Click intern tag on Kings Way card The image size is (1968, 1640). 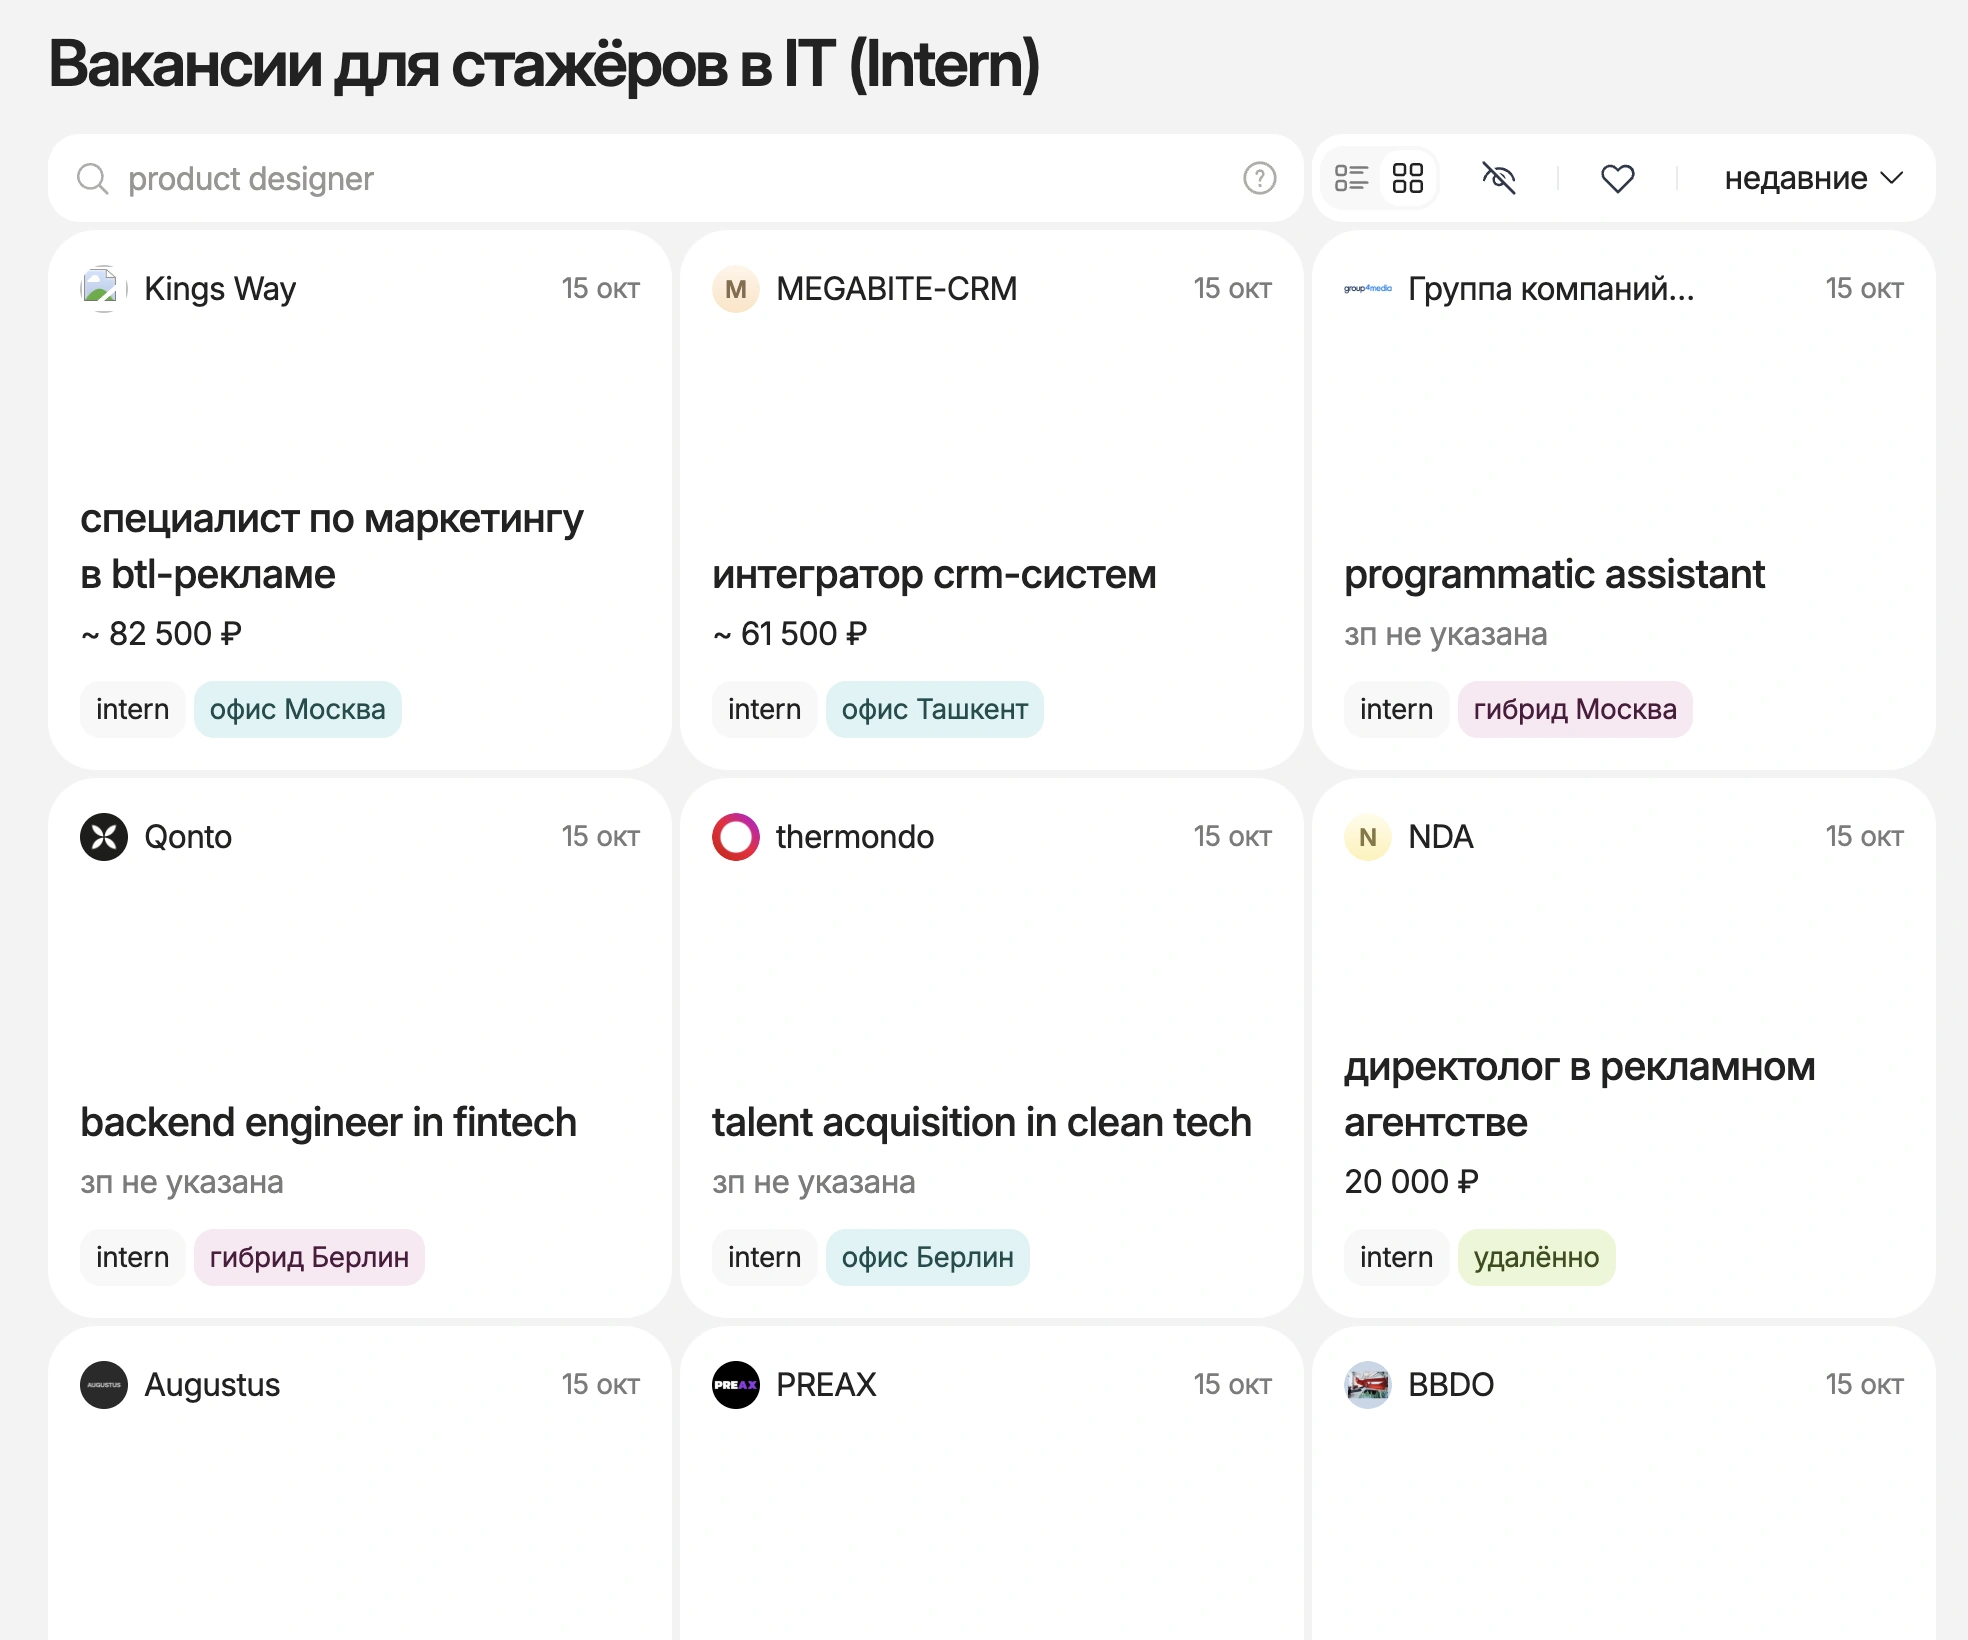tap(132, 710)
